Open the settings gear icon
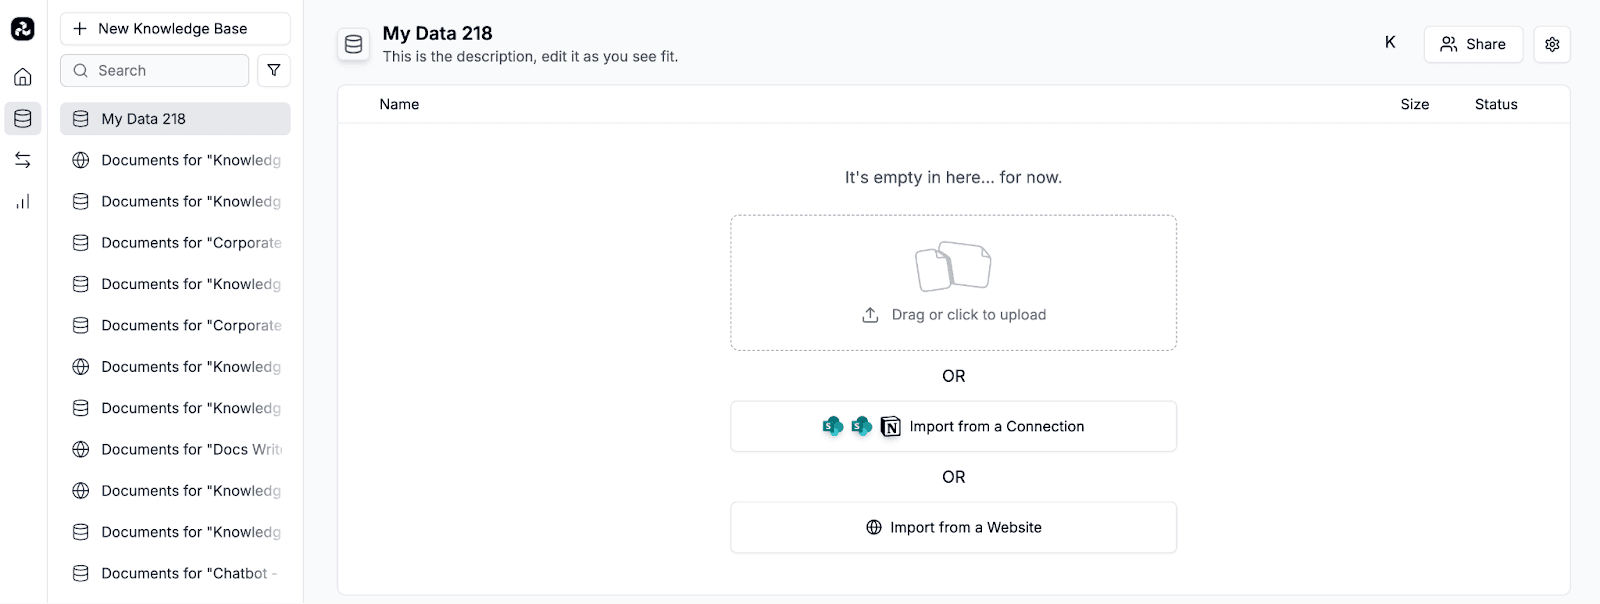Viewport: 1600px width, 604px height. click(x=1552, y=44)
